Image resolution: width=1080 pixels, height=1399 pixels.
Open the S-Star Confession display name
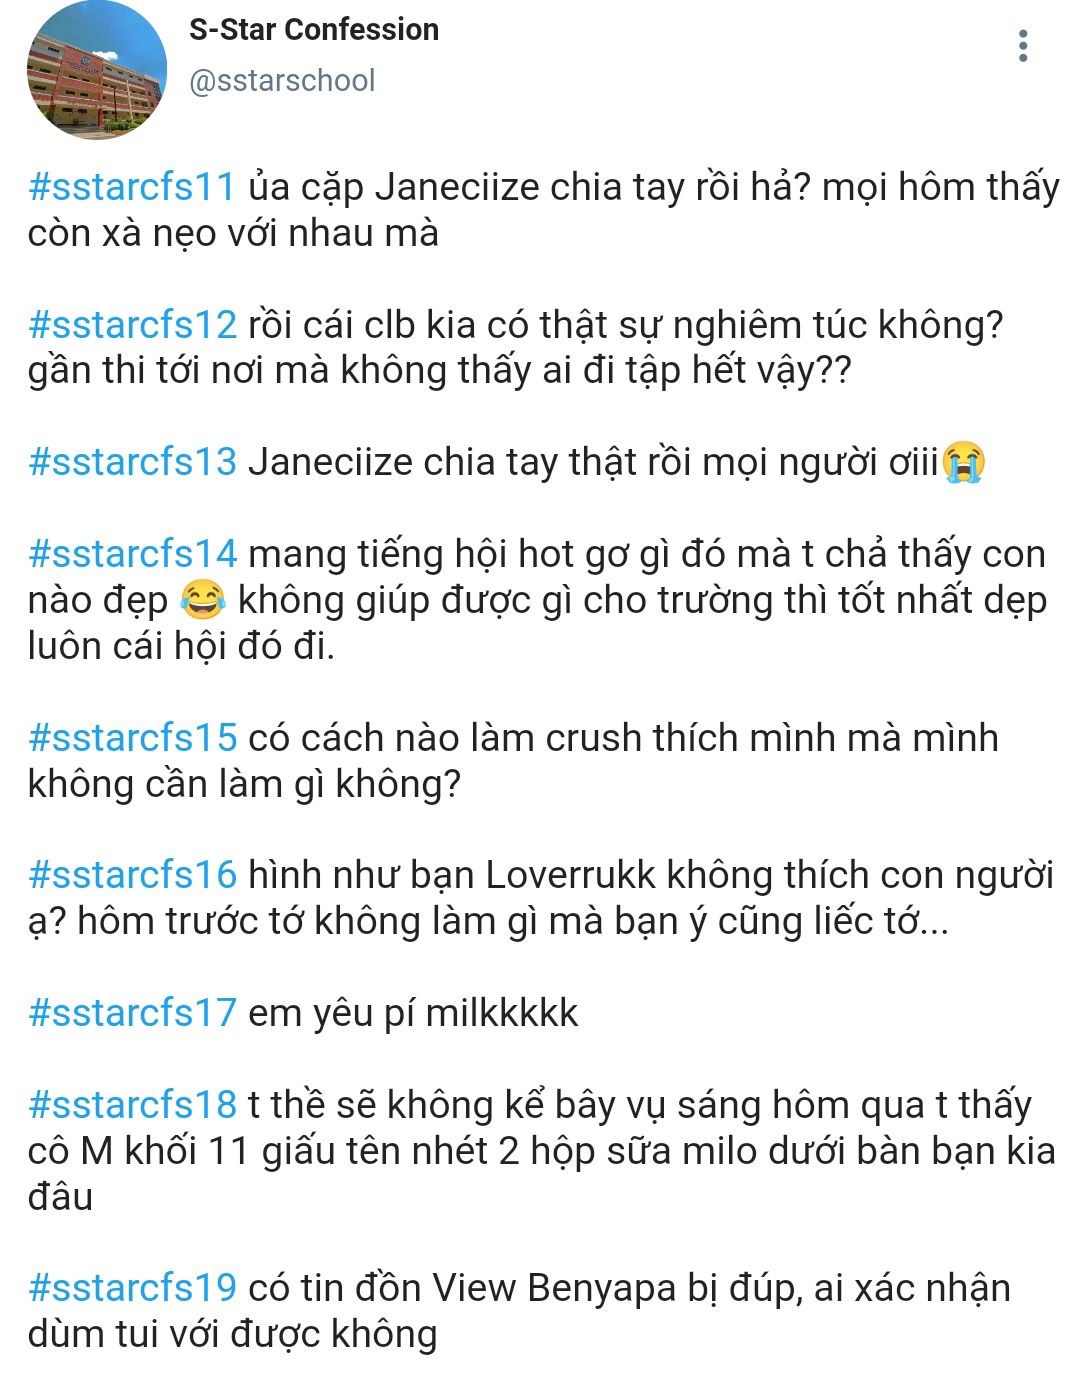tap(314, 30)
